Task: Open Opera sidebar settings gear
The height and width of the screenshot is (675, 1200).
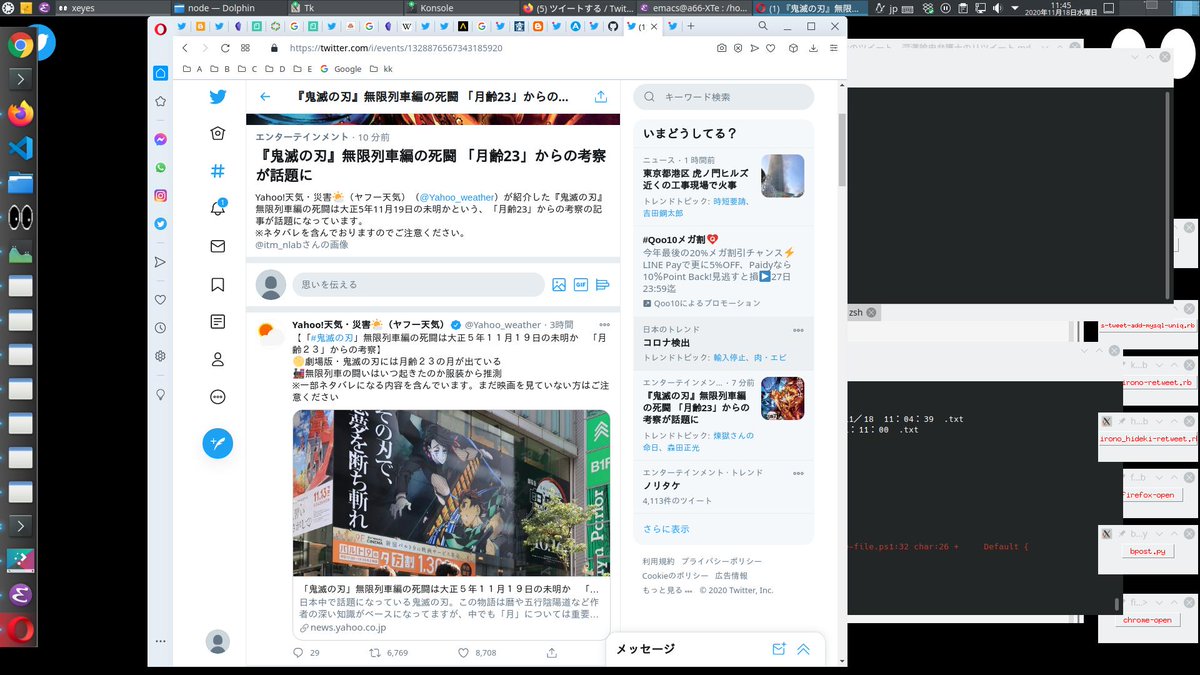Action: pyautogui.click(x=160, y=355)
